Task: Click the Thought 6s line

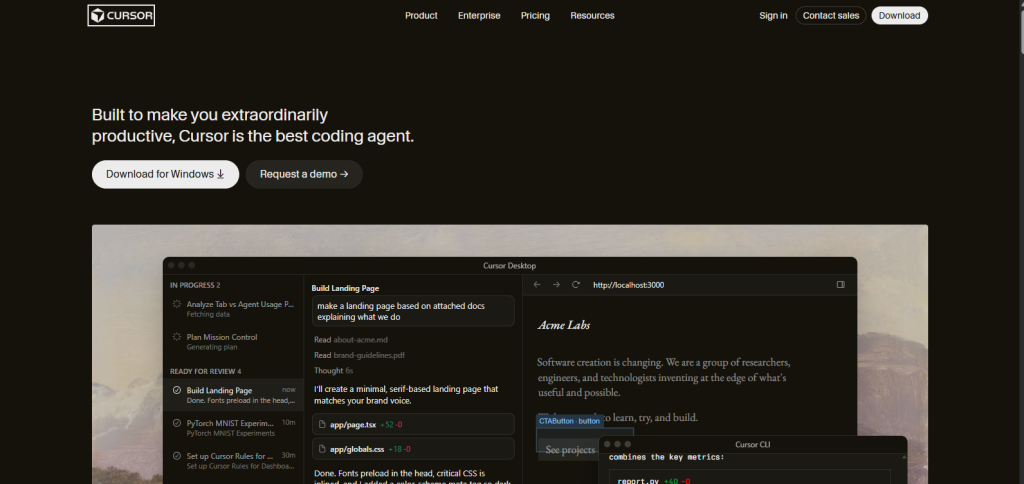Action: coord(334,370)
